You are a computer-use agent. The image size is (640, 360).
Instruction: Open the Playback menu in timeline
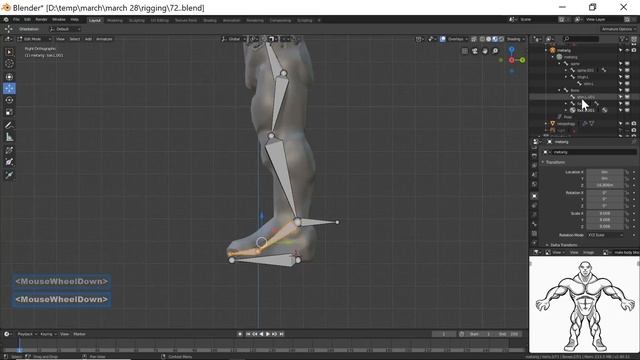[27, 334]
